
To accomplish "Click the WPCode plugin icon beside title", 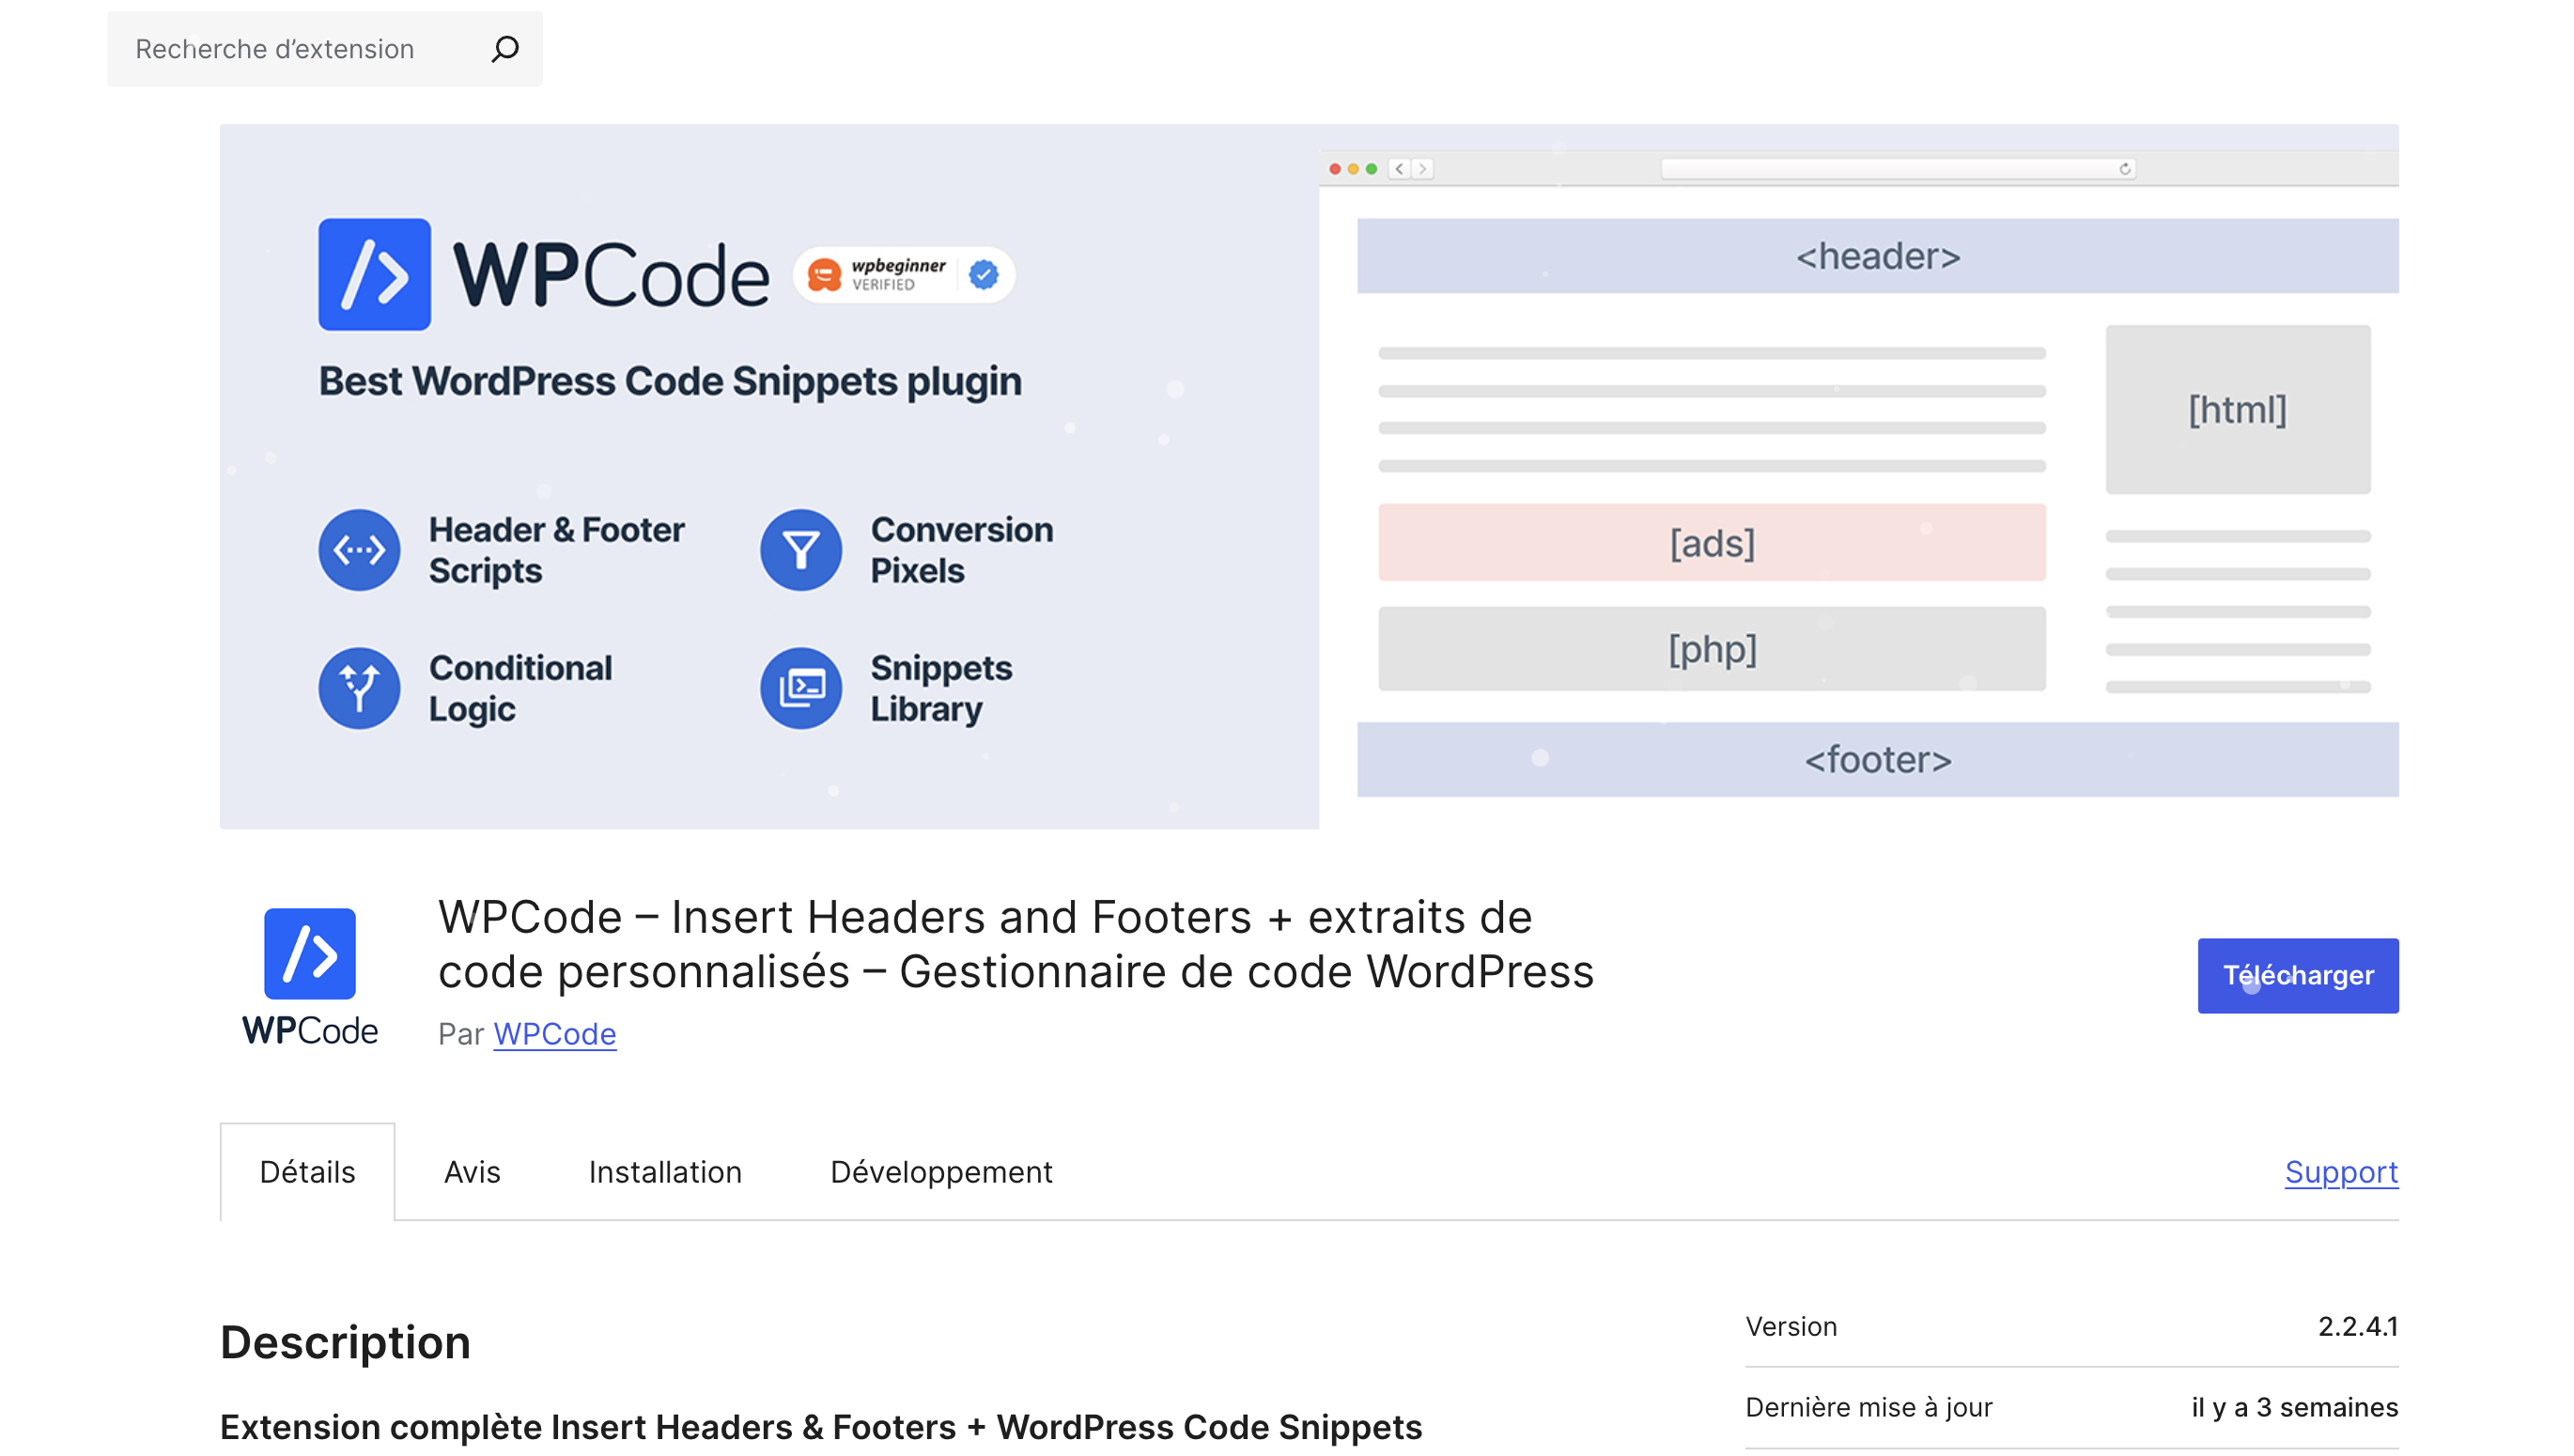I will 310,976.
